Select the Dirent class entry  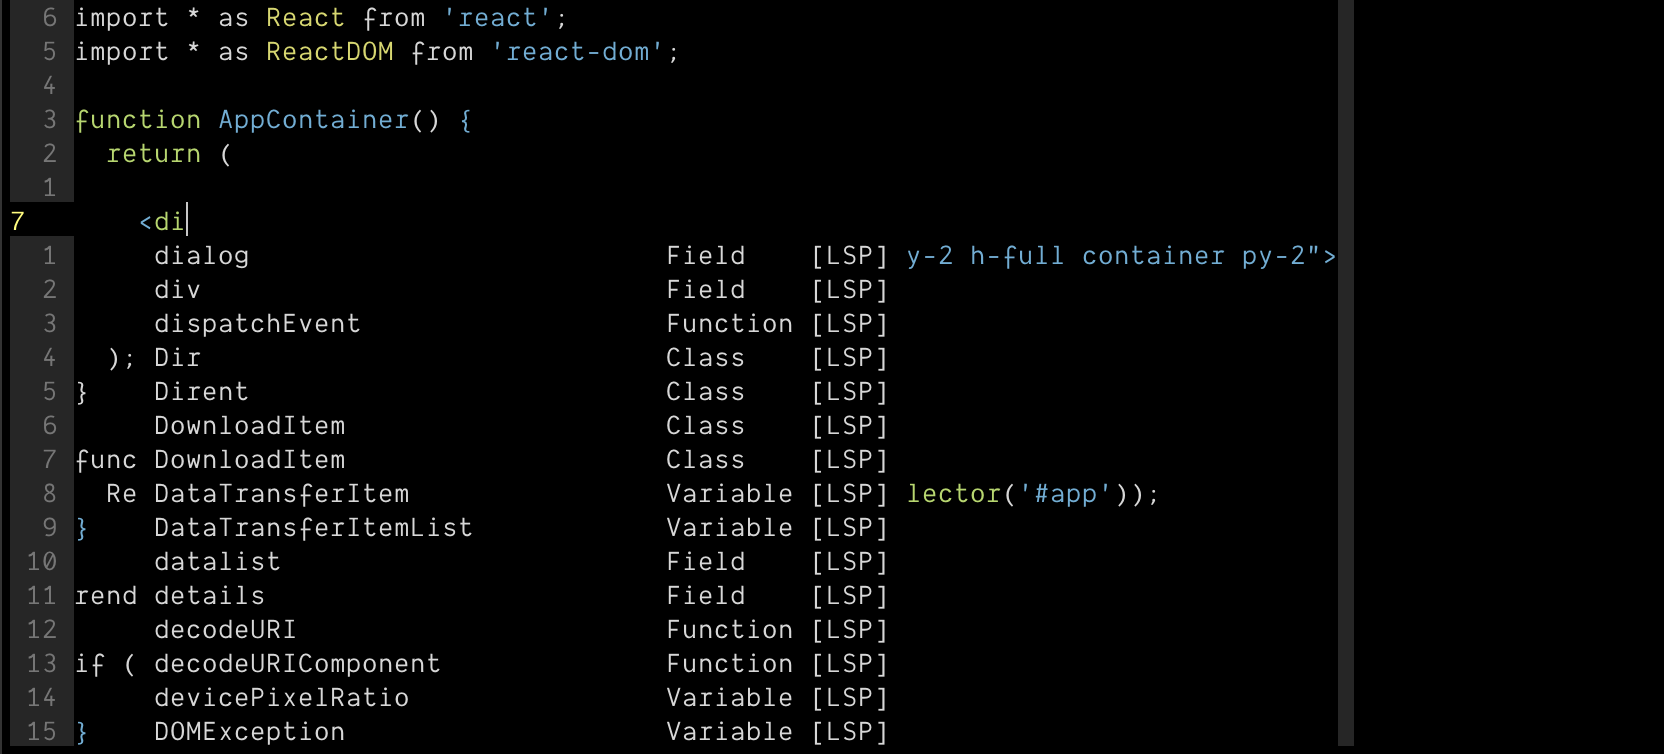pos(201,391)
